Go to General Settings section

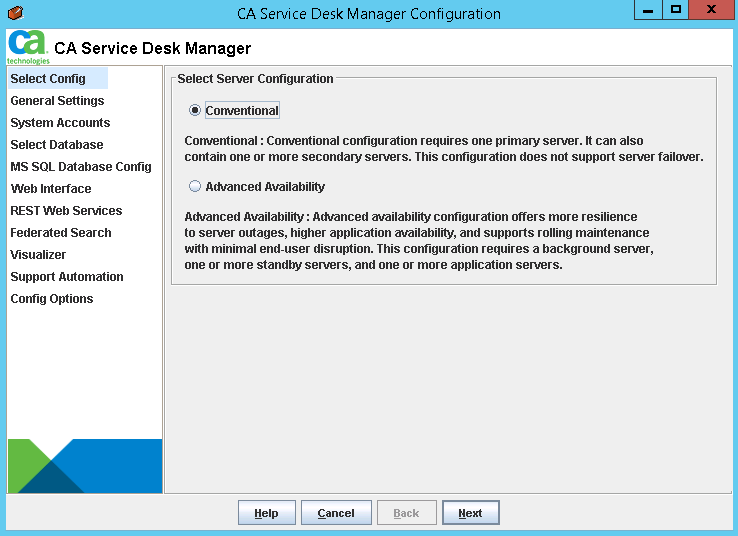tap(57, 101)
